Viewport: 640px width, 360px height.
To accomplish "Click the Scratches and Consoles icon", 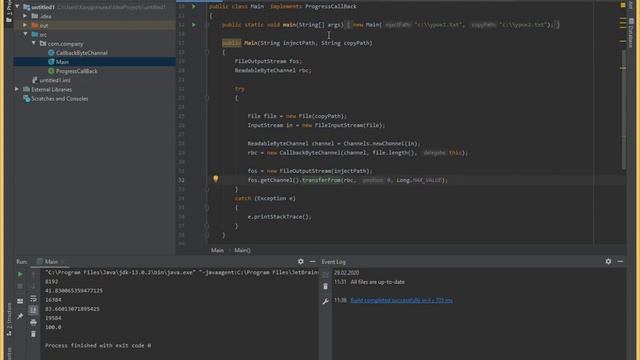I will pyautogui.click(x=27, y=99).
